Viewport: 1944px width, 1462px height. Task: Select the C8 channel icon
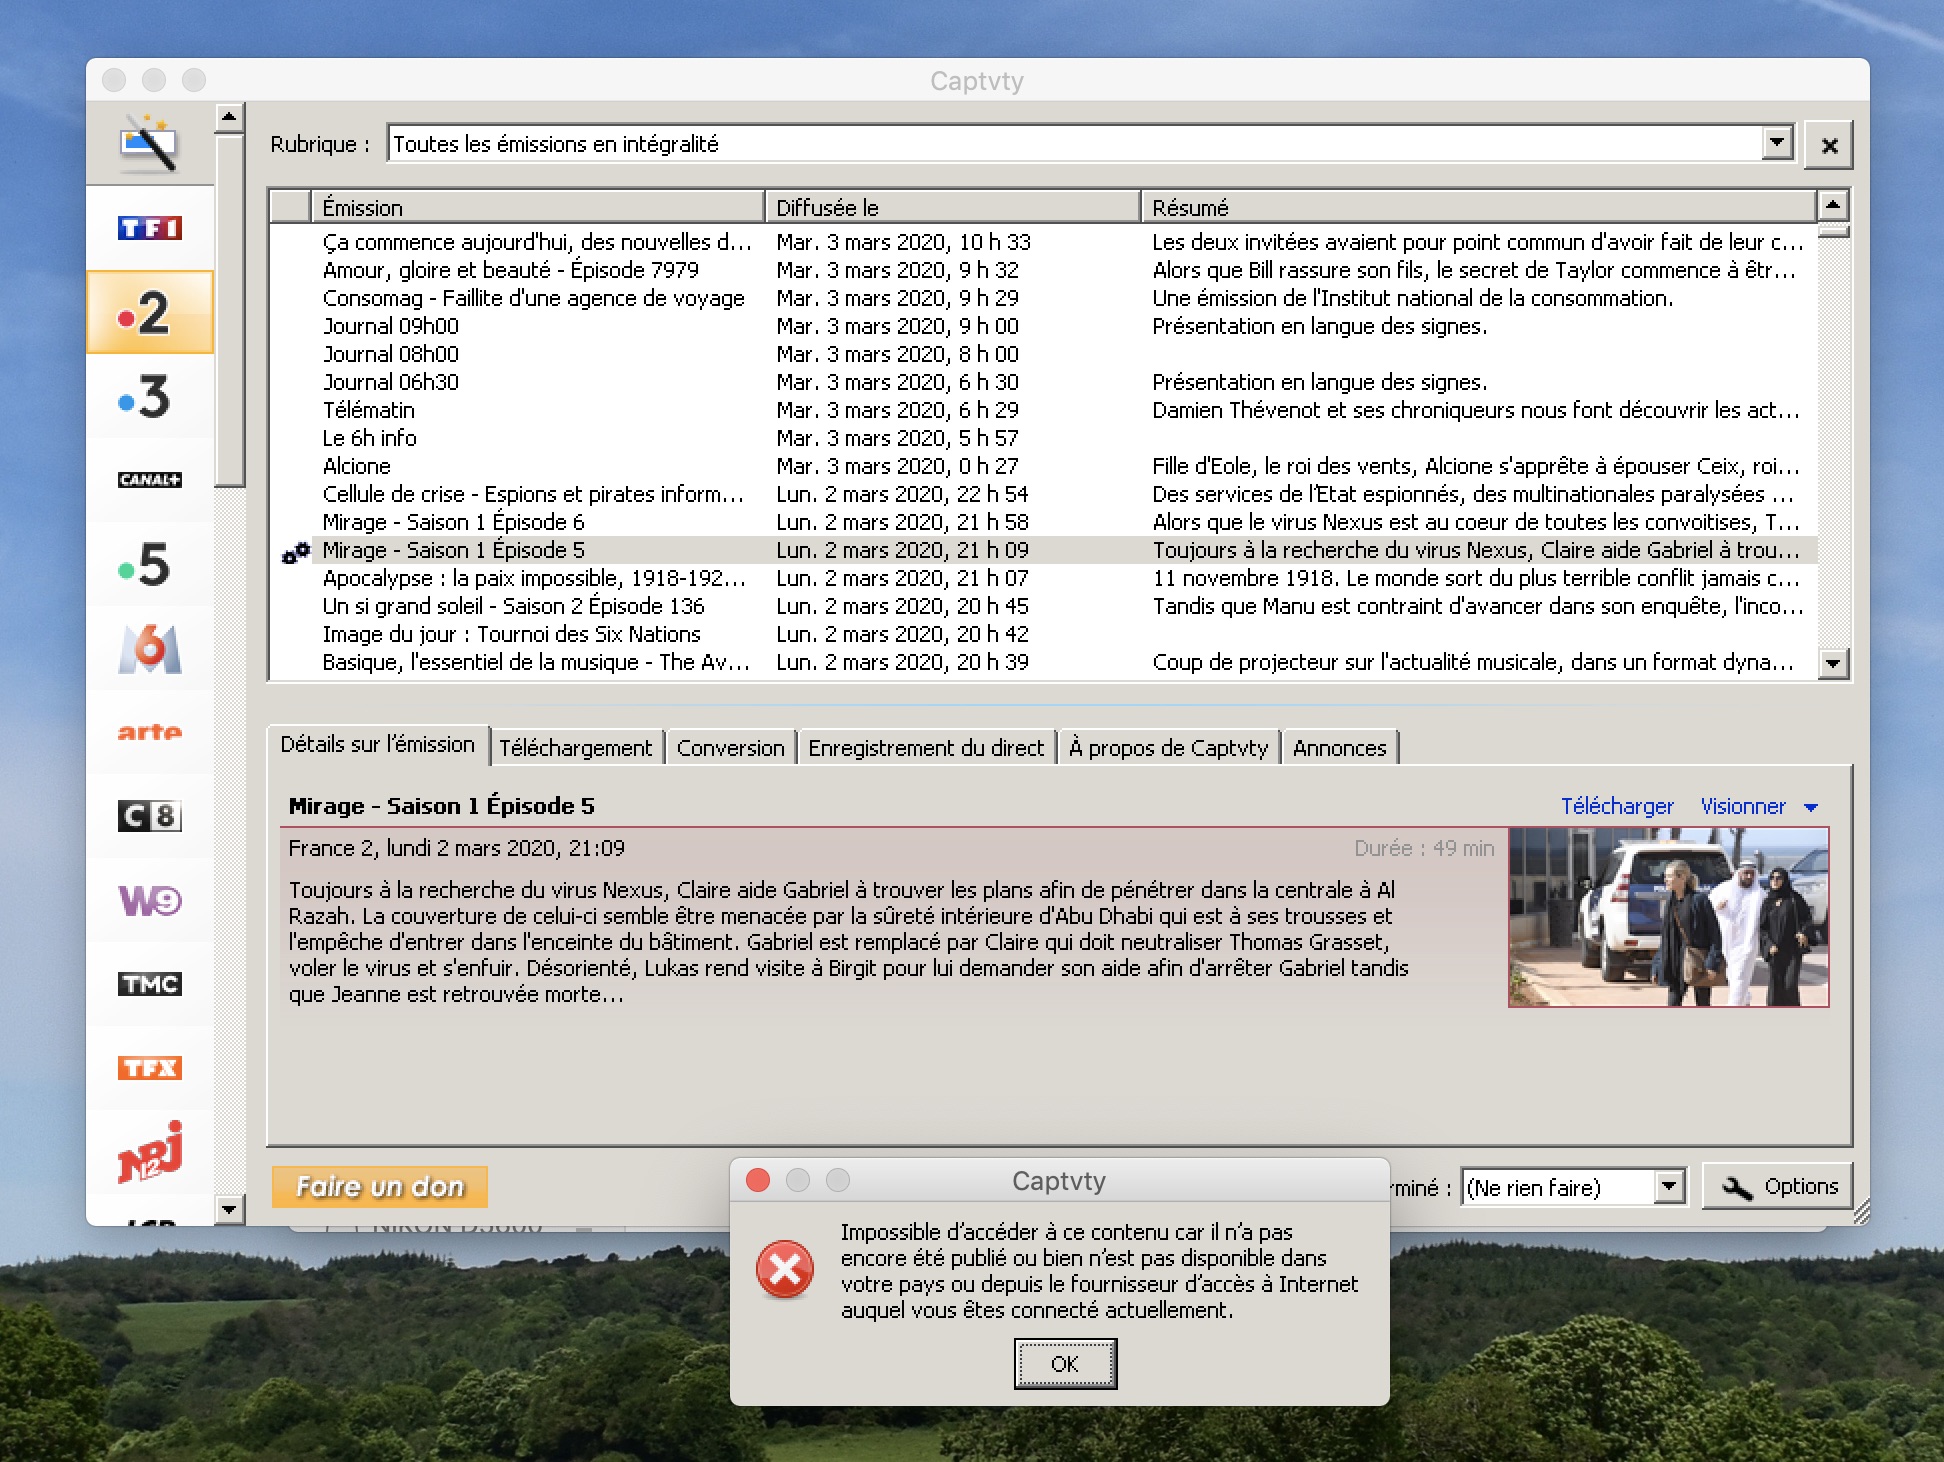point(150,816)
